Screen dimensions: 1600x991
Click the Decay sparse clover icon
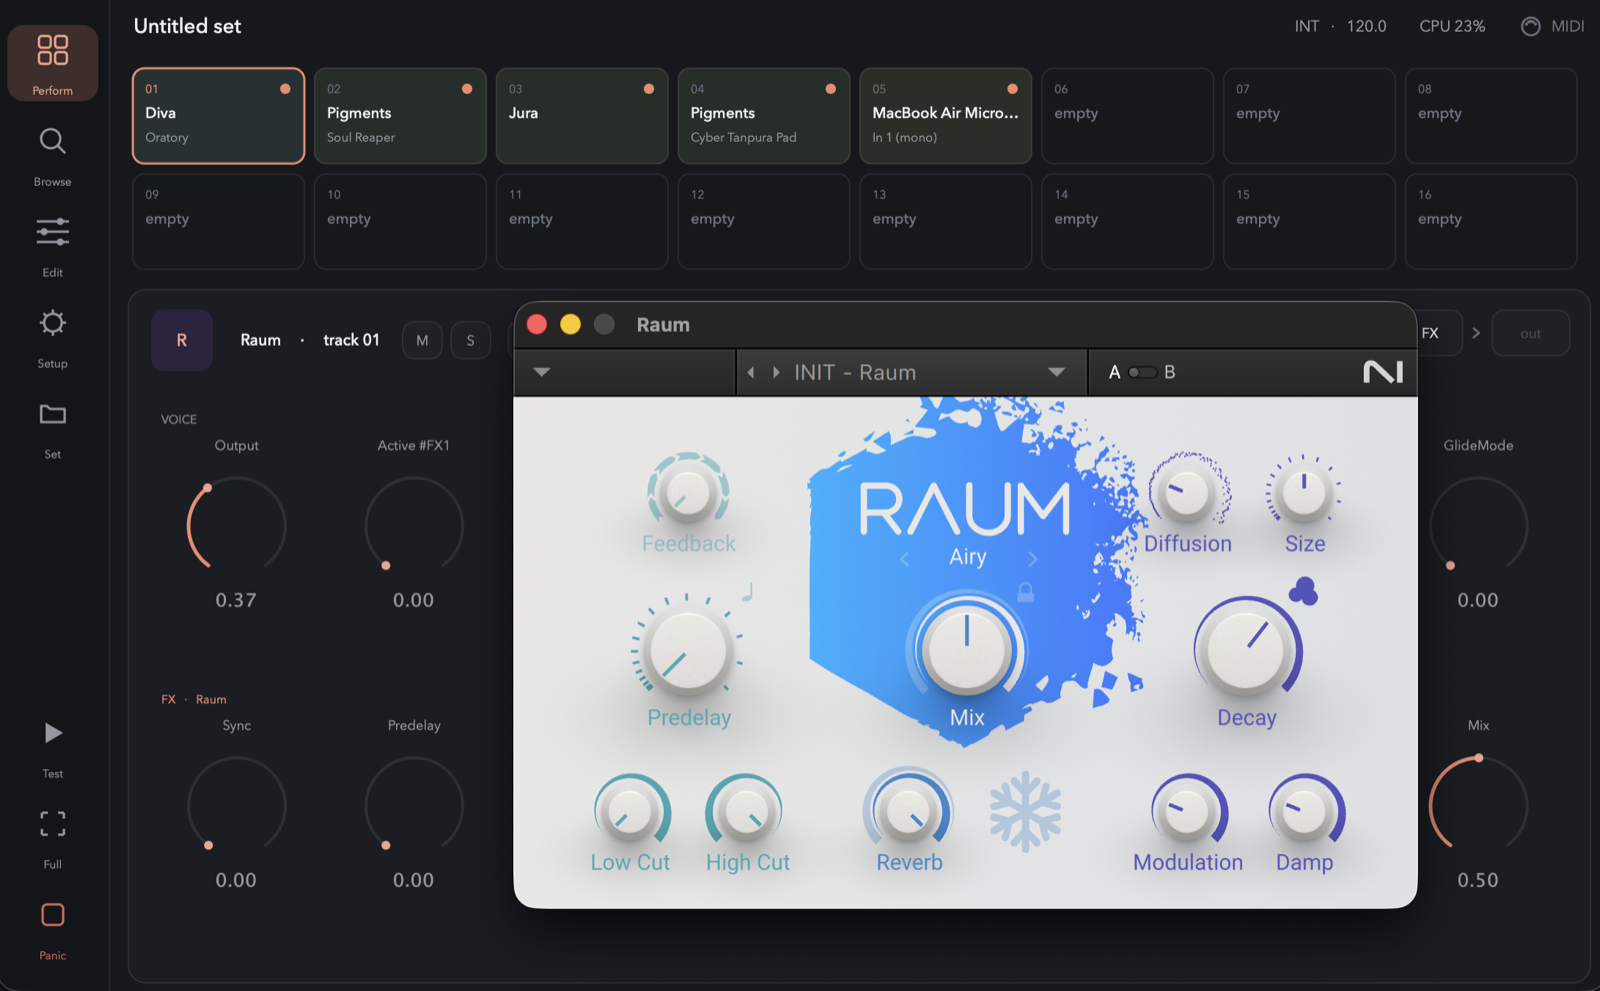click(1303, 591)
